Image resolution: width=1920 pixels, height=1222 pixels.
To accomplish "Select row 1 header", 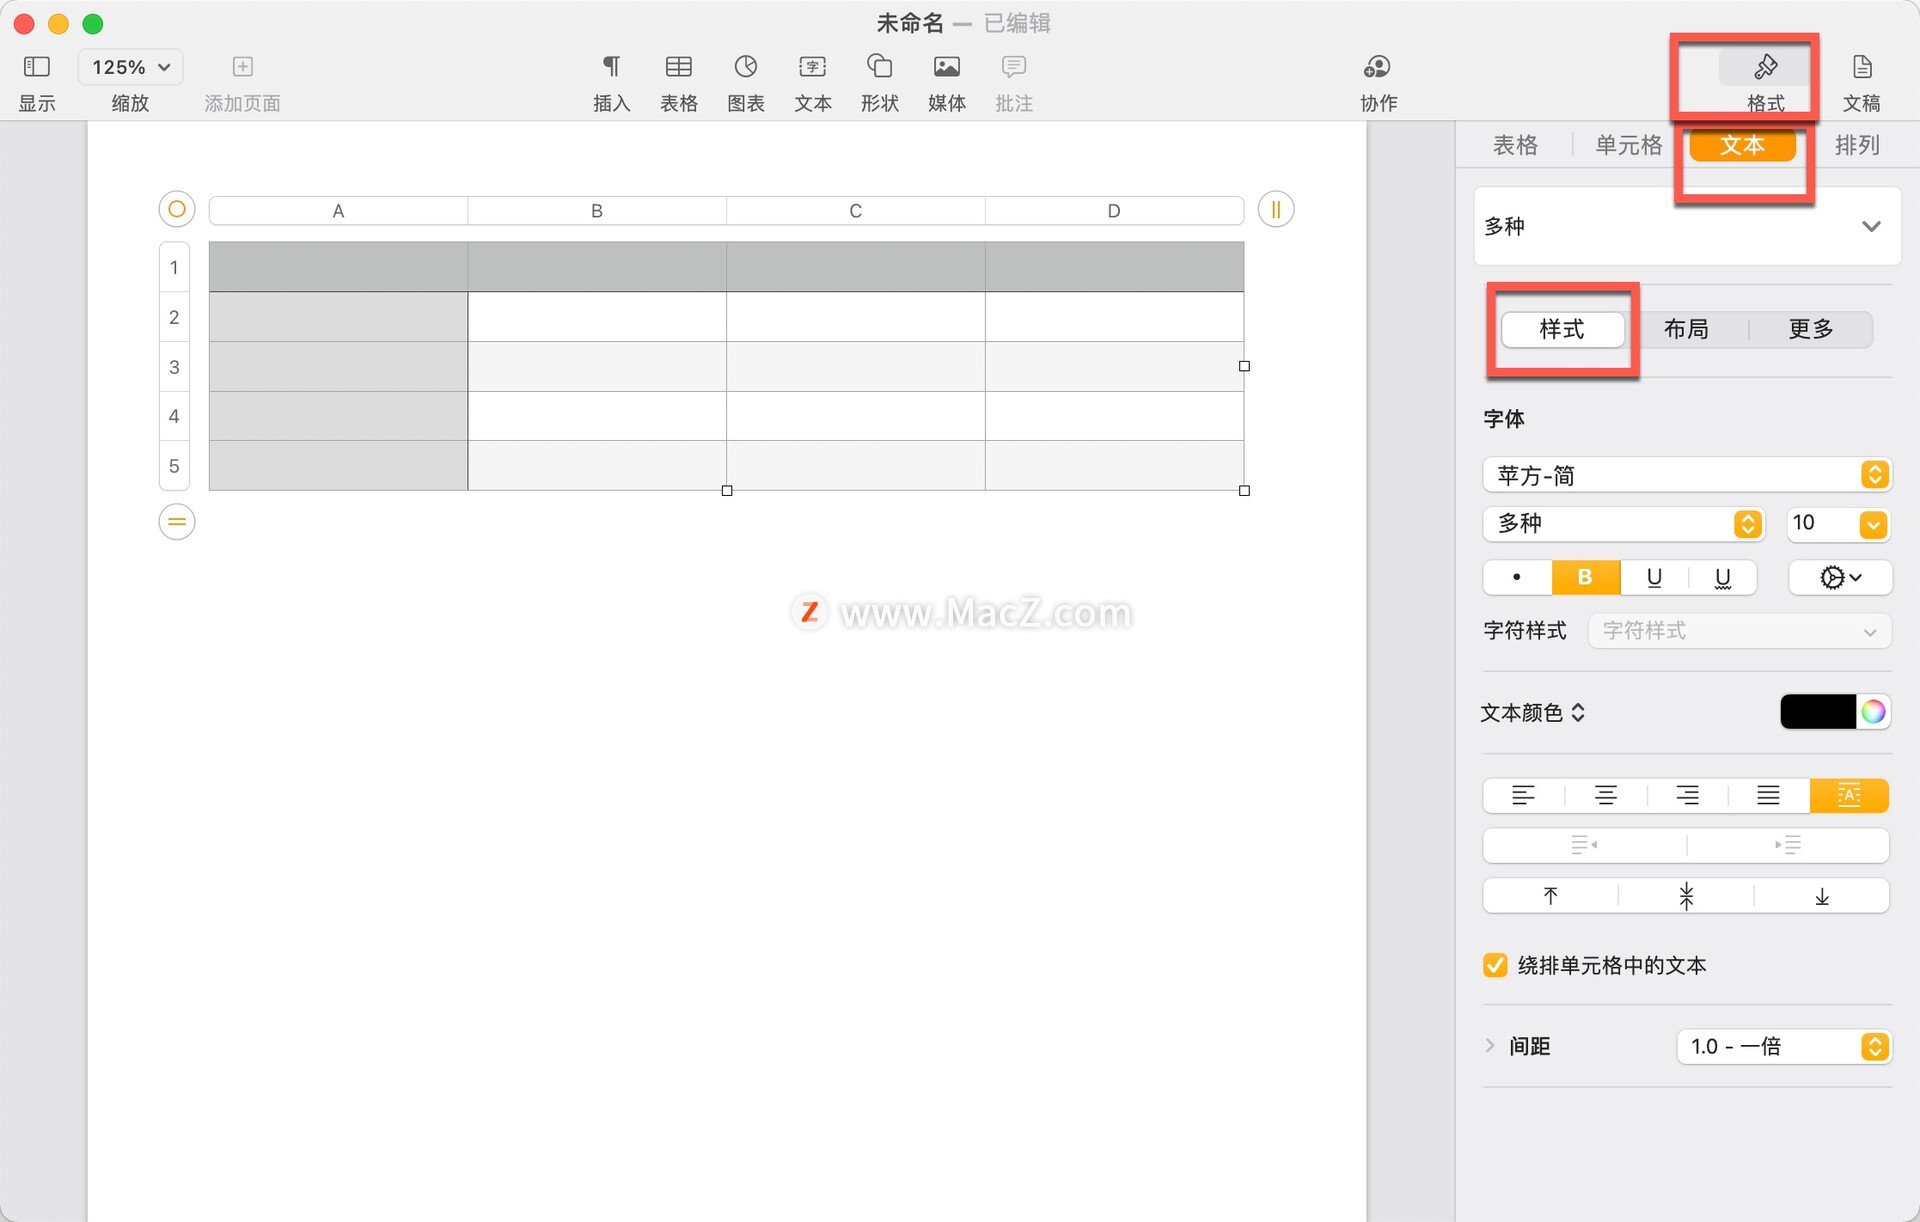I will tap(174, 267).
